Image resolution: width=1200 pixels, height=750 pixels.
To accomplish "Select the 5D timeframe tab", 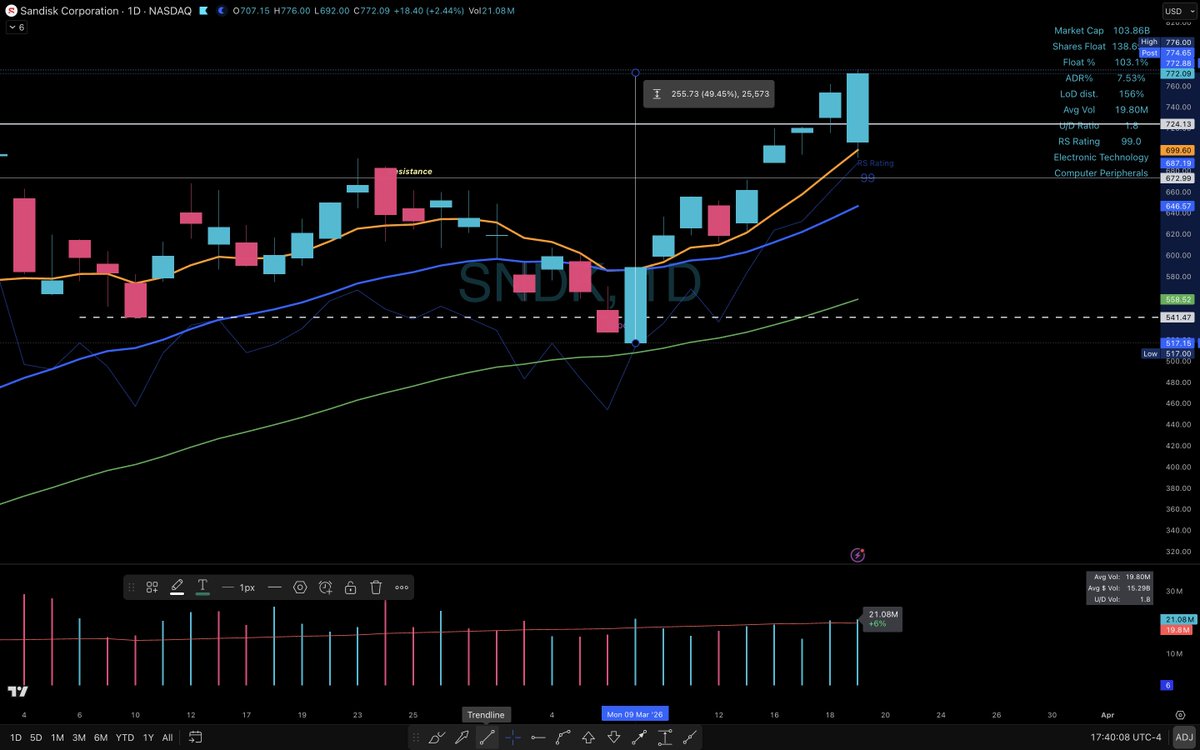I will point(36,737).
